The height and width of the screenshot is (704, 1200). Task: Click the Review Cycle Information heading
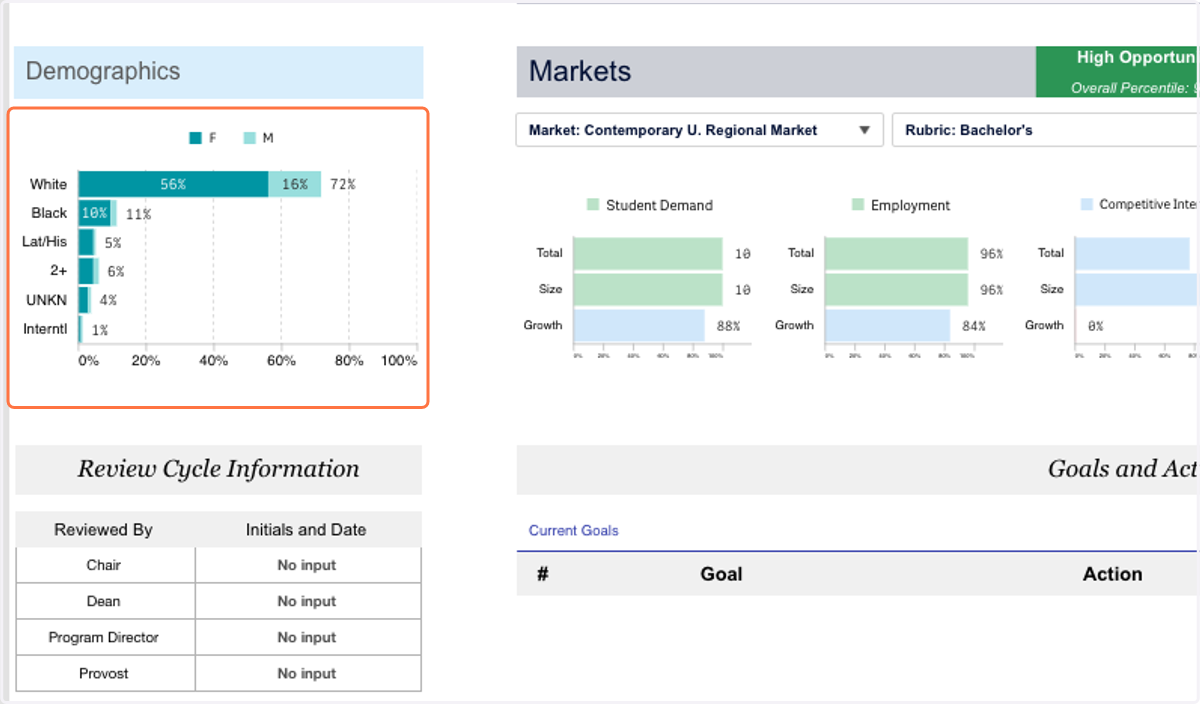click(219, 469)
